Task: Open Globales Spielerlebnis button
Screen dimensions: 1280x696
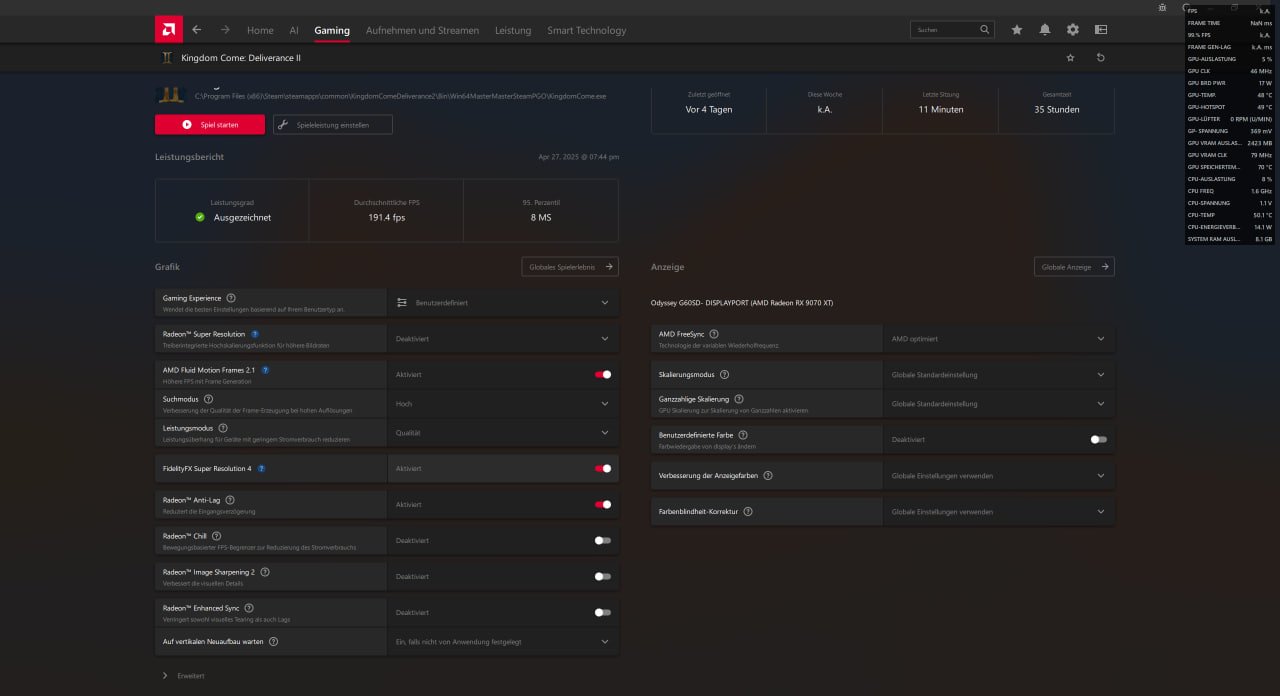Action: click(x=570, y=267)
